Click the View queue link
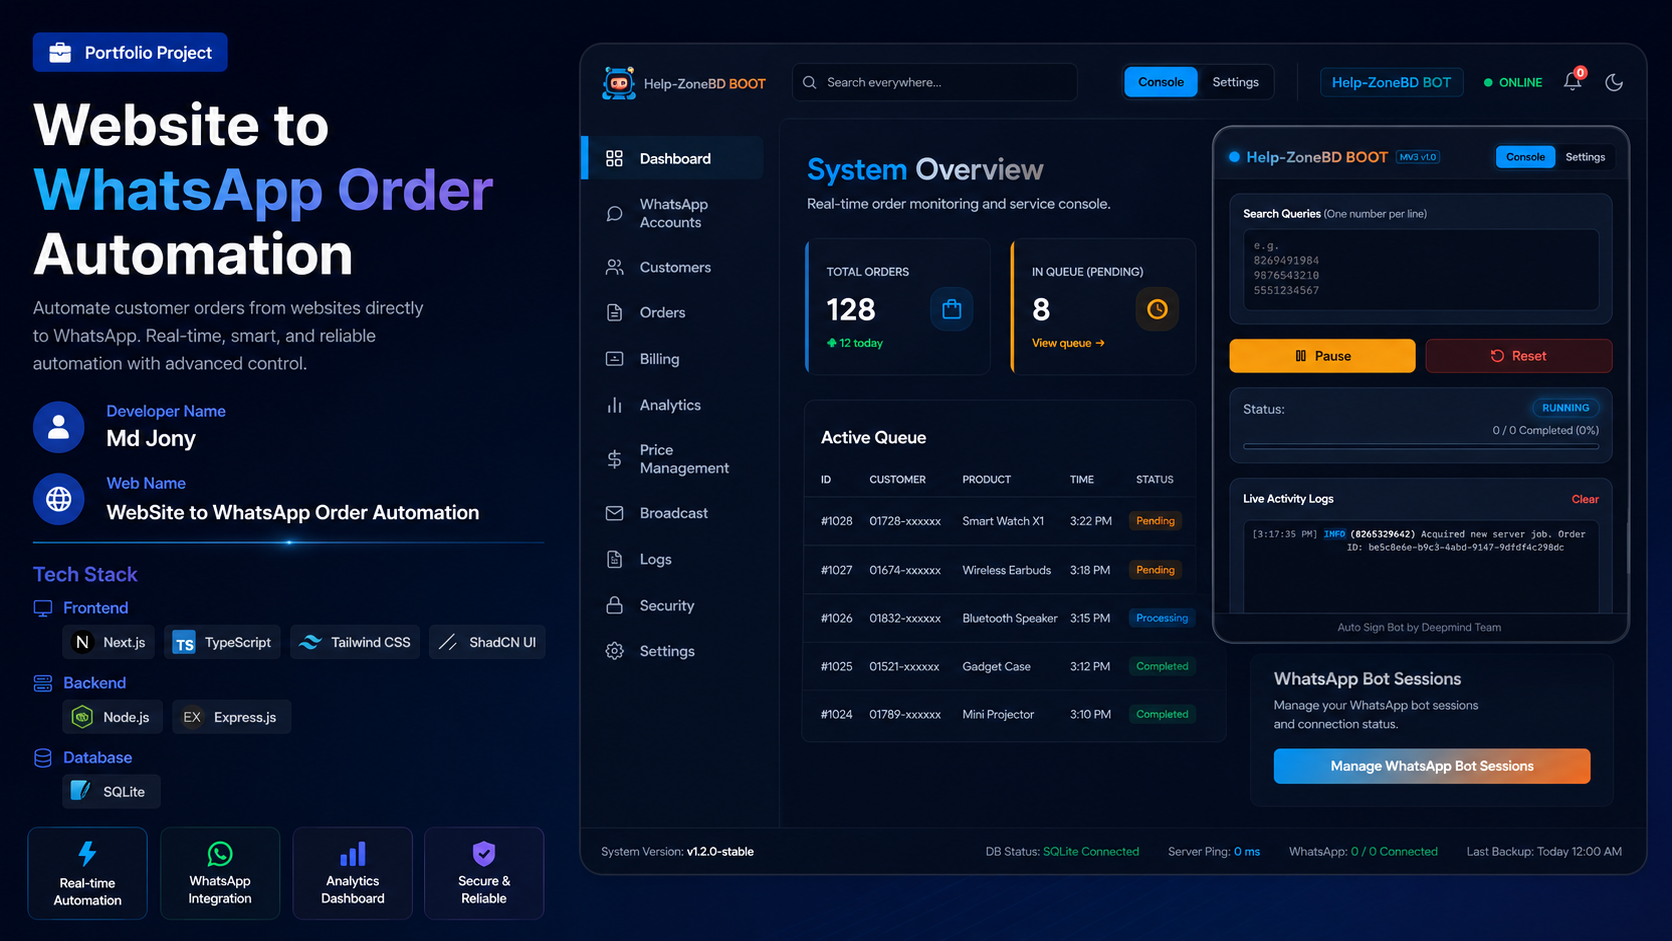The image size is (1672, 941). 1068,343
